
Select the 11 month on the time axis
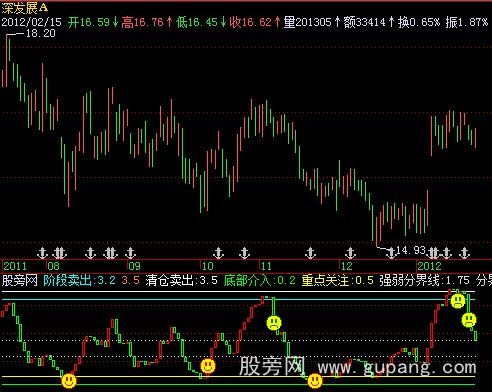[x=266, y=266]
